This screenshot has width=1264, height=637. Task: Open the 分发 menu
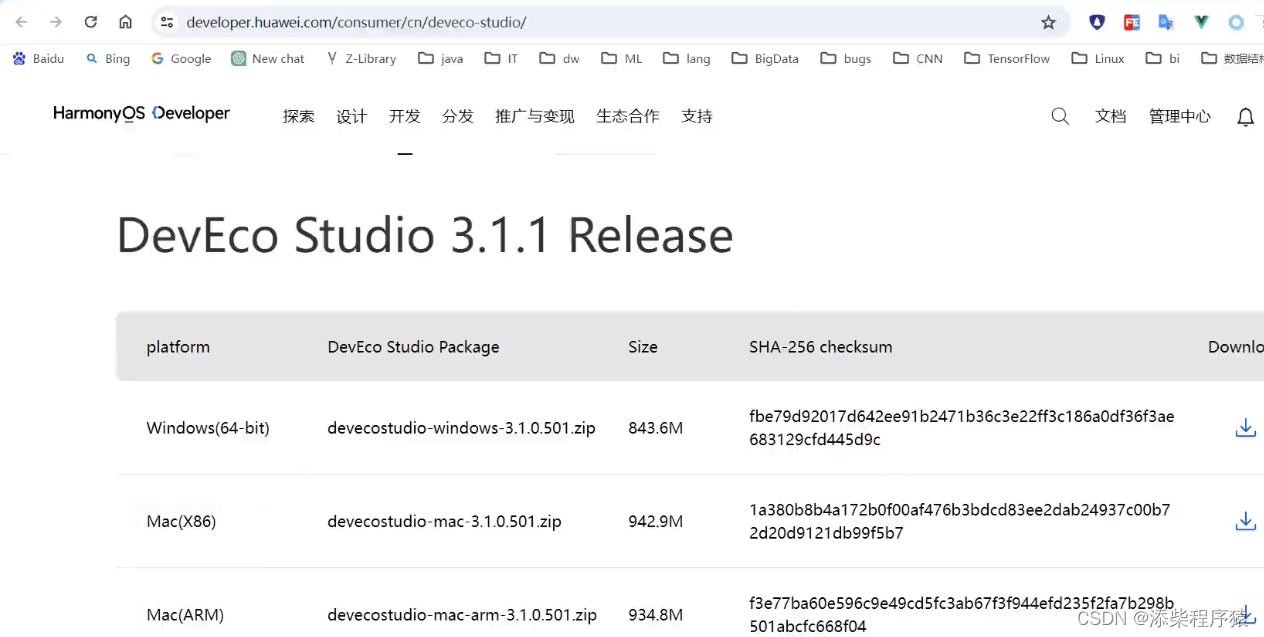coord(457,116)
